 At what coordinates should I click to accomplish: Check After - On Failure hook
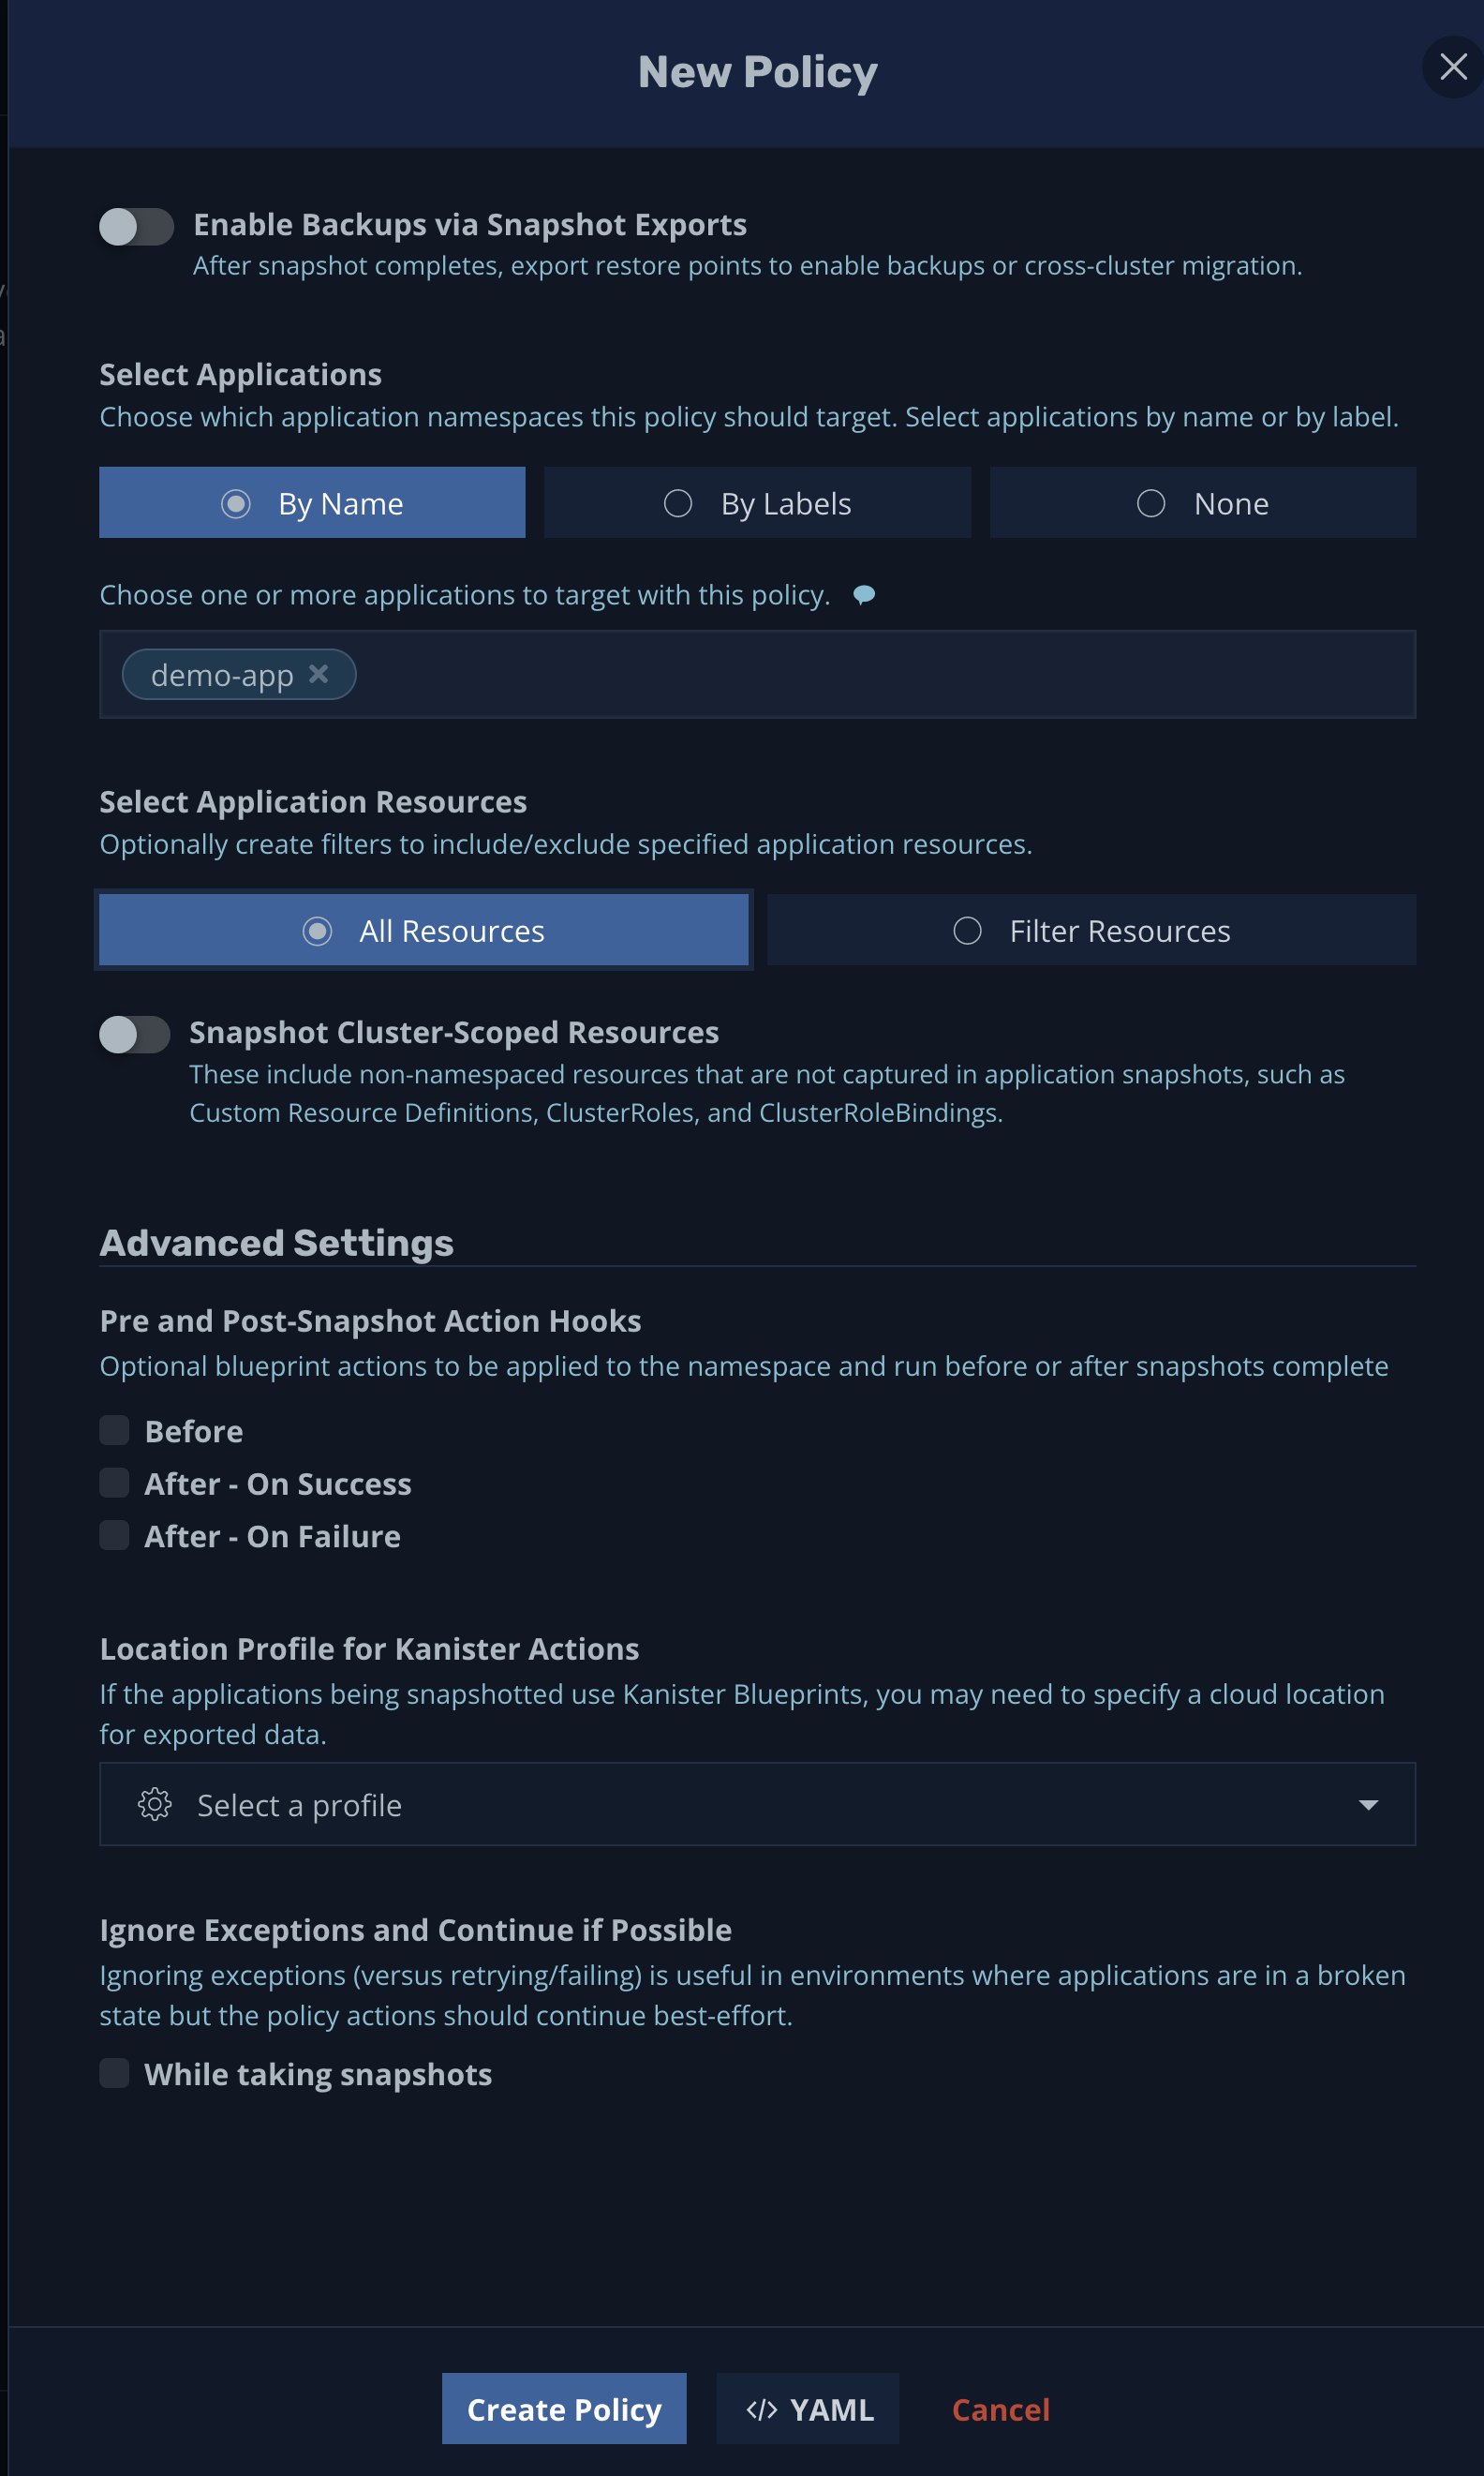pos(114,1536)
